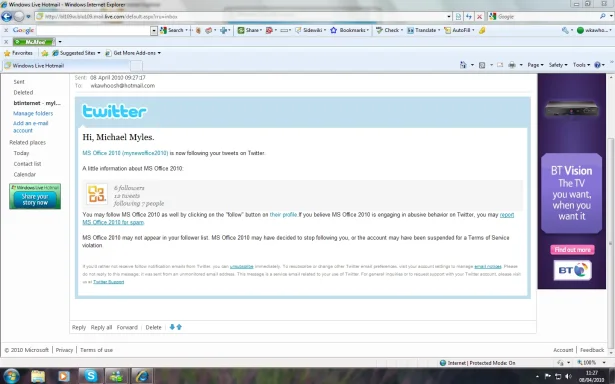Screen dimensions: 615x384
Task: Open the Page menu
Action: point(535,65)
